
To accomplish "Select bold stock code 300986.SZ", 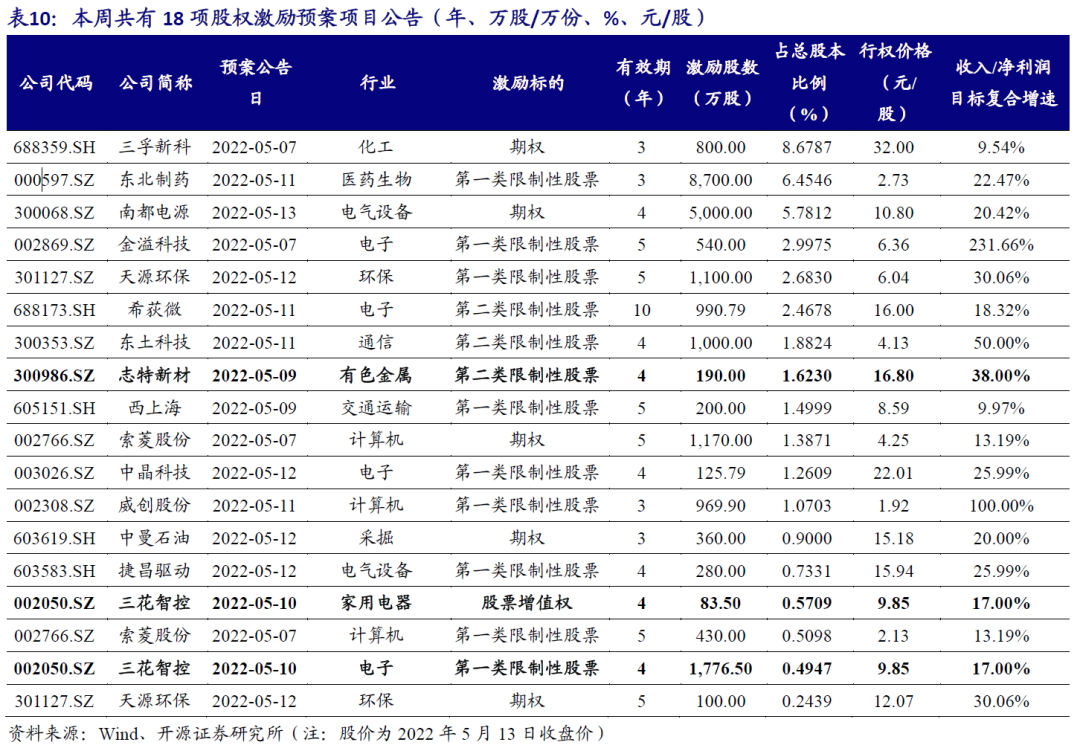I will pyautogui.click(x=54, y=376).
